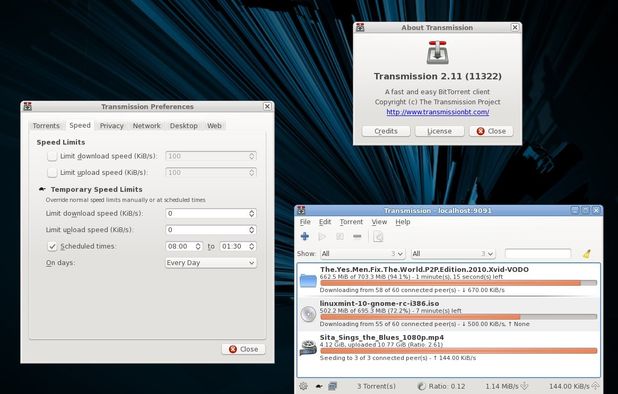The image size is (618, 394).
Task: Click progress bar of The.Yes.Men torrent
Action: pos(458,283)
